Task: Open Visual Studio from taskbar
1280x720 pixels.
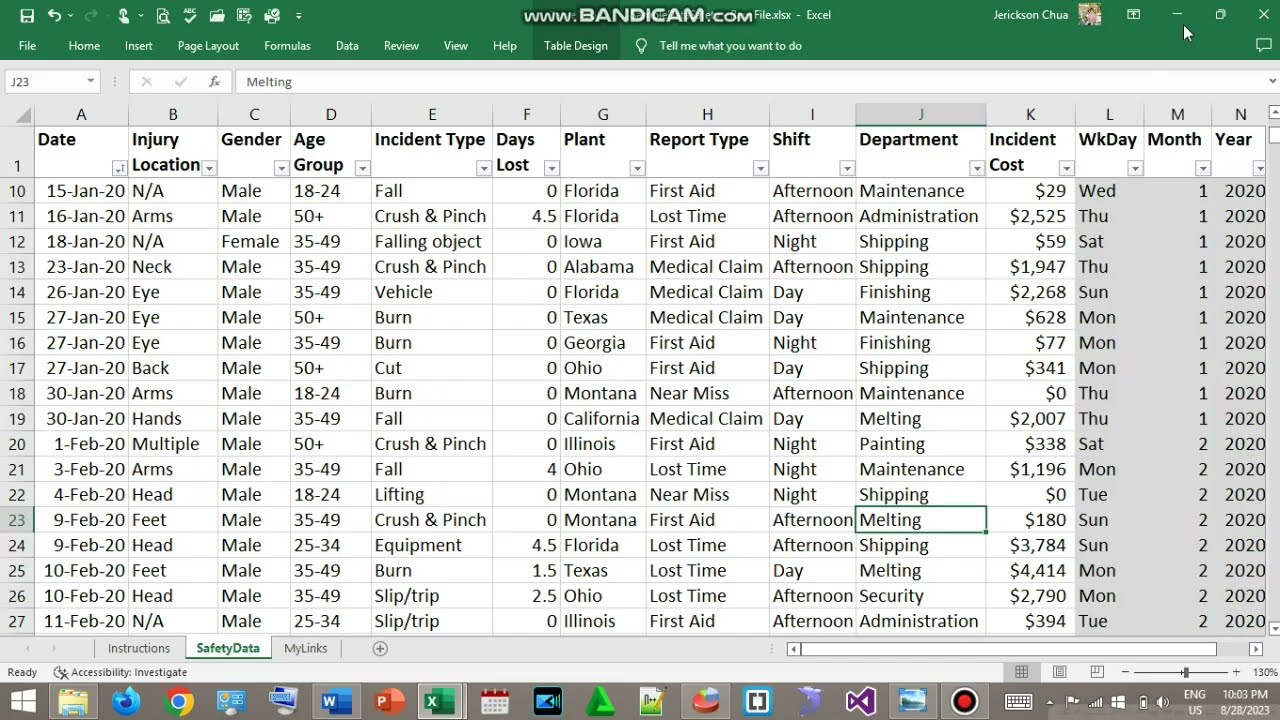Action: 861,702
